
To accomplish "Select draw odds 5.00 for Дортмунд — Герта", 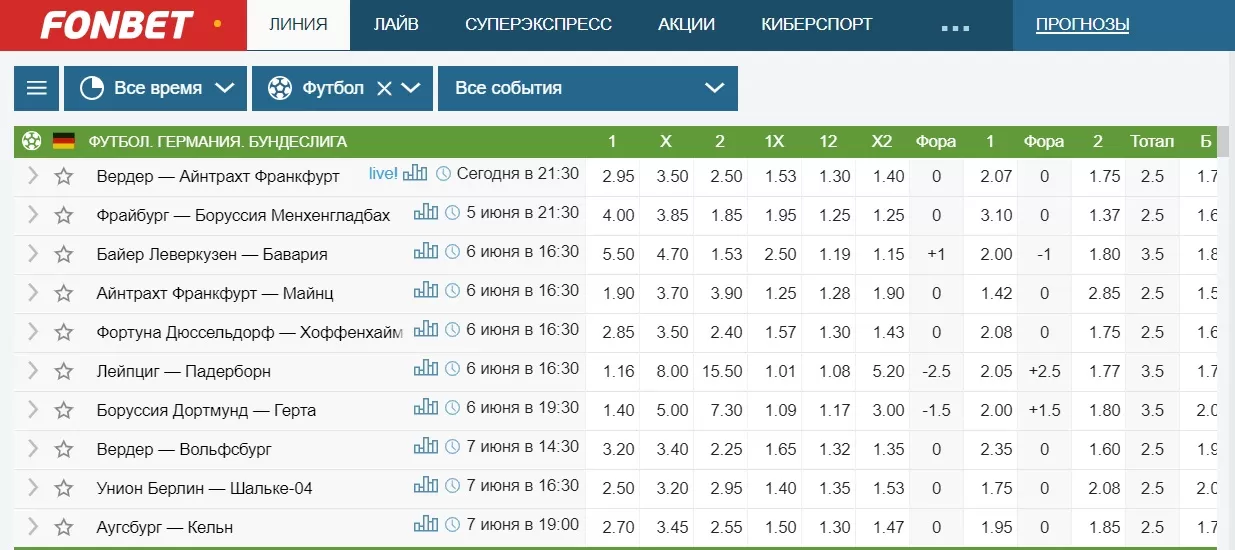I will (672, 410).
